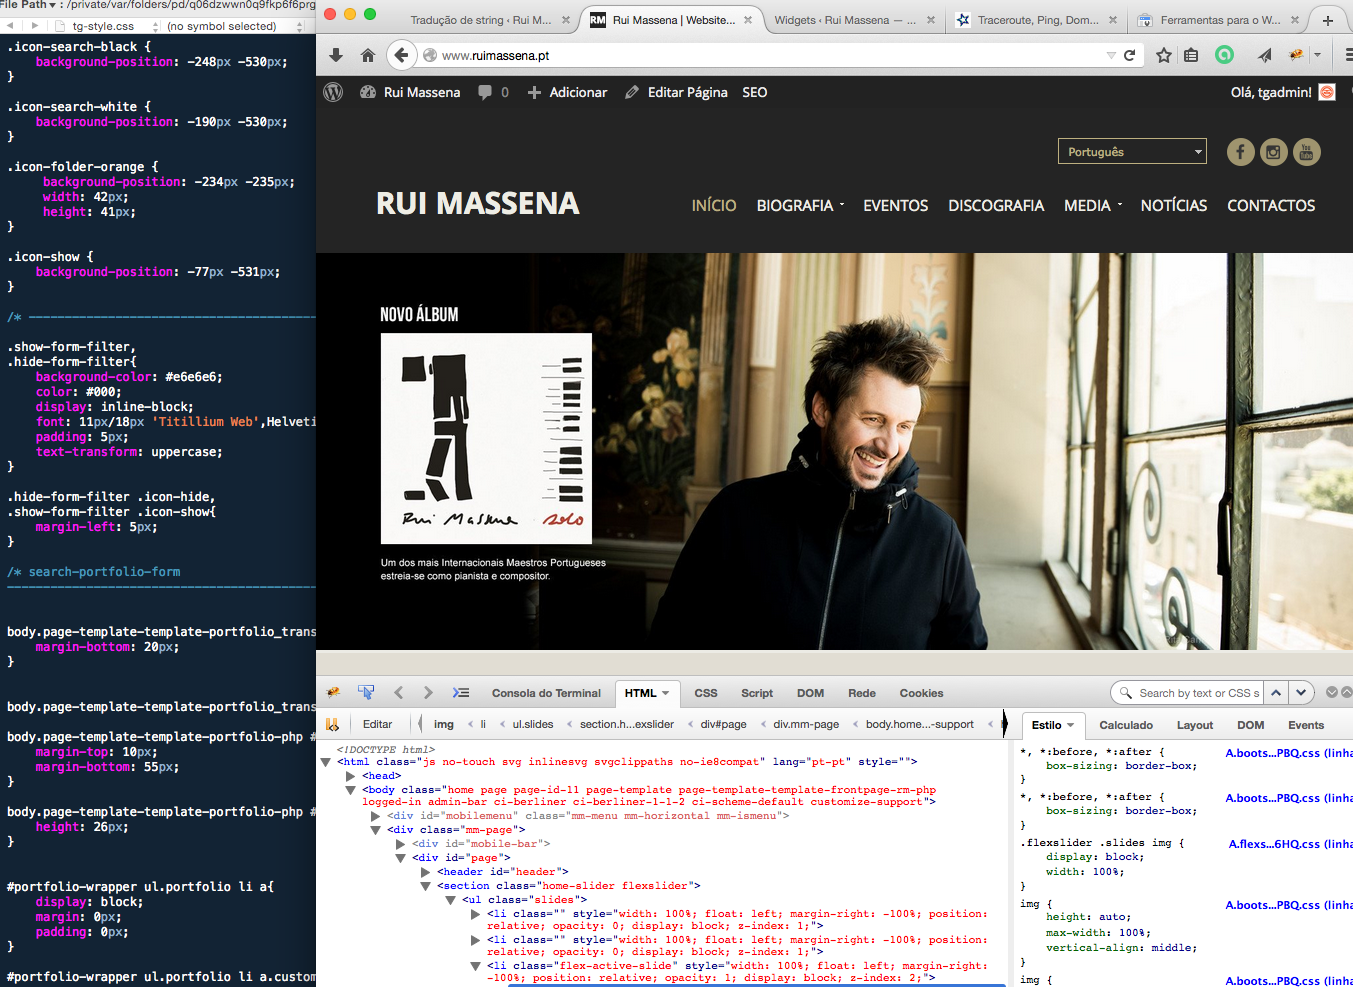
Task: Click the Firebug break on mutate icon
Action: (x=332, y=724)
